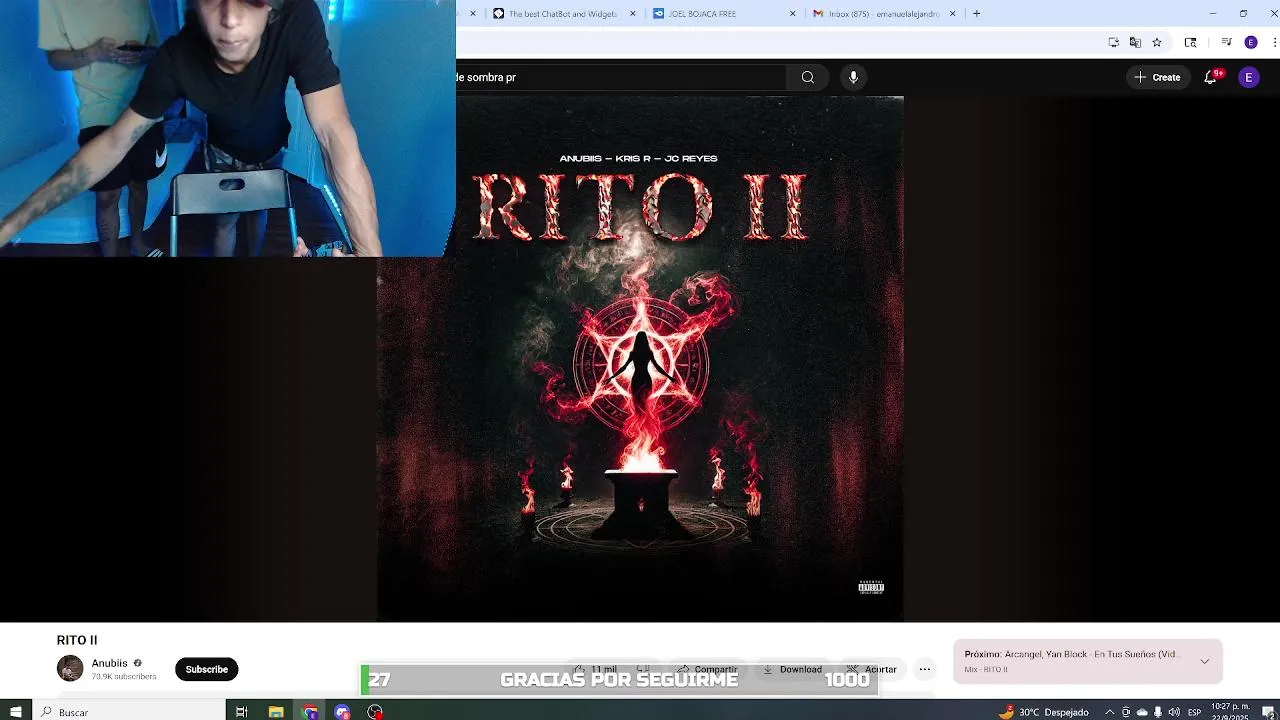
Task: Open the OBS Studio taskbar icon
Action: tap(375, 712)
